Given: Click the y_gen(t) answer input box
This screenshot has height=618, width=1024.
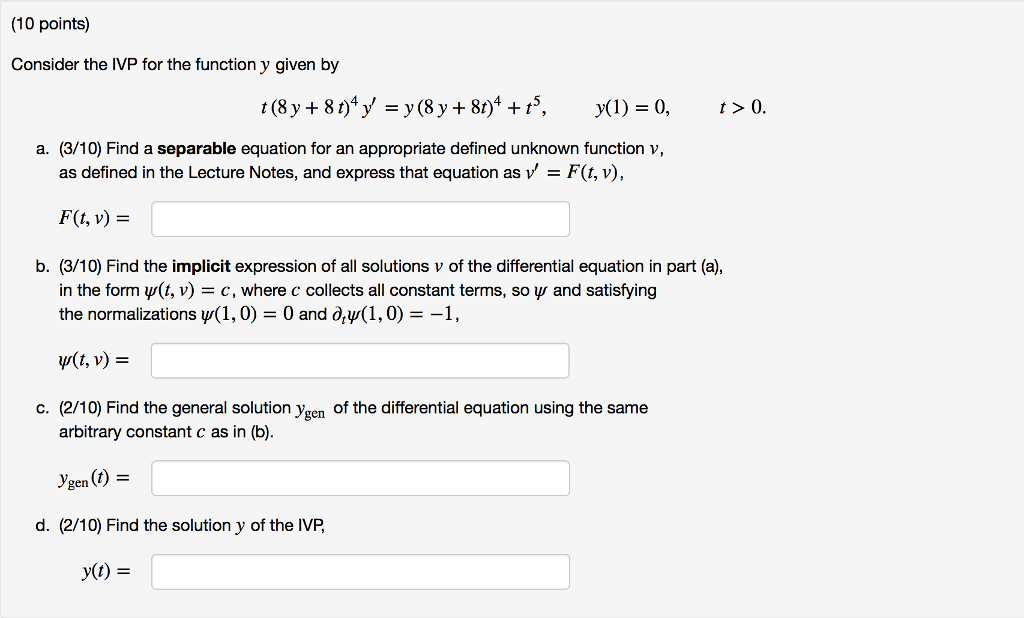Looking at the screenshot, I should tap(360, 478).
